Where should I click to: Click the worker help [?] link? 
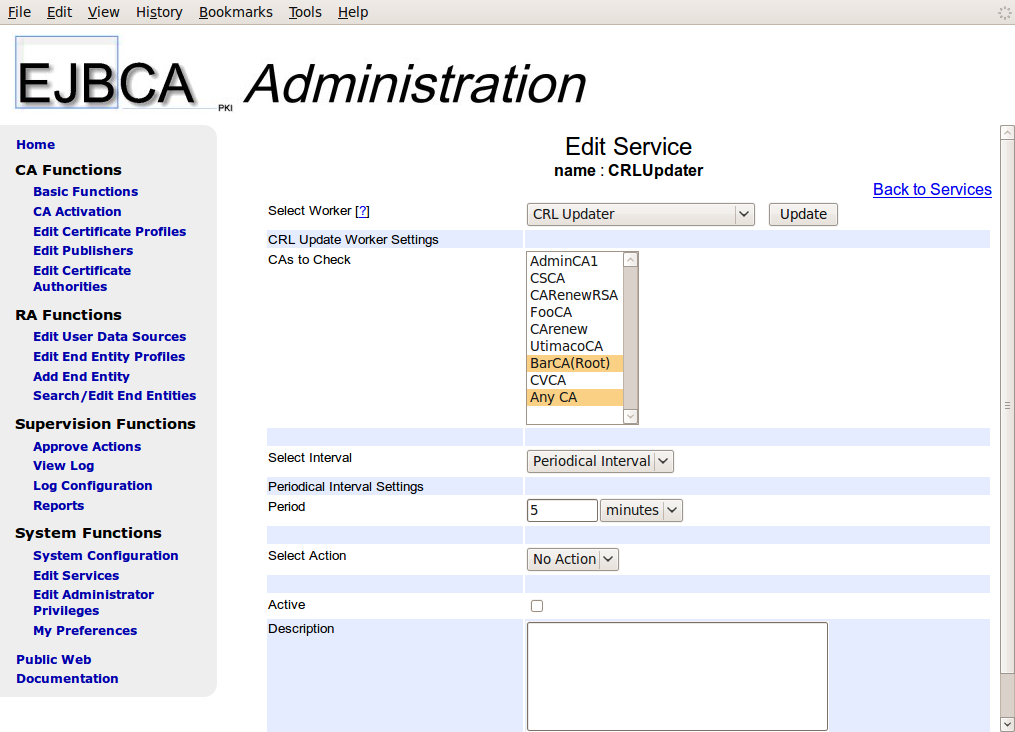[363, 211]
